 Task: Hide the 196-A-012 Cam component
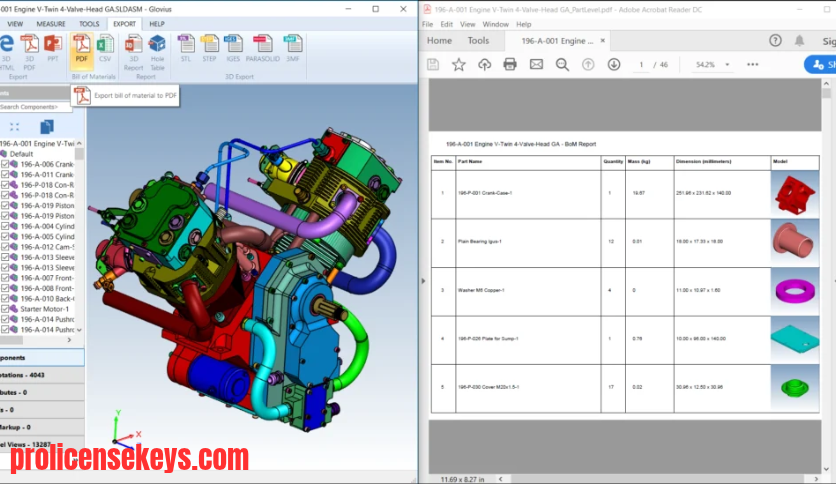click(x=5, y=247)
